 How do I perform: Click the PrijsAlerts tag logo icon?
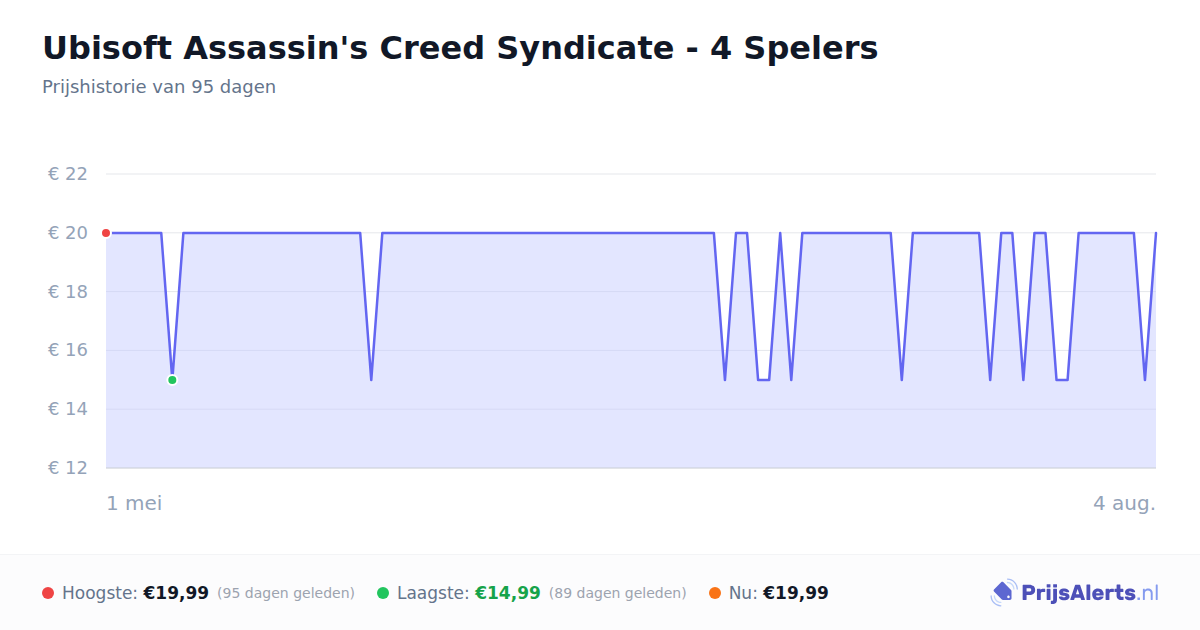(1003, 593)
